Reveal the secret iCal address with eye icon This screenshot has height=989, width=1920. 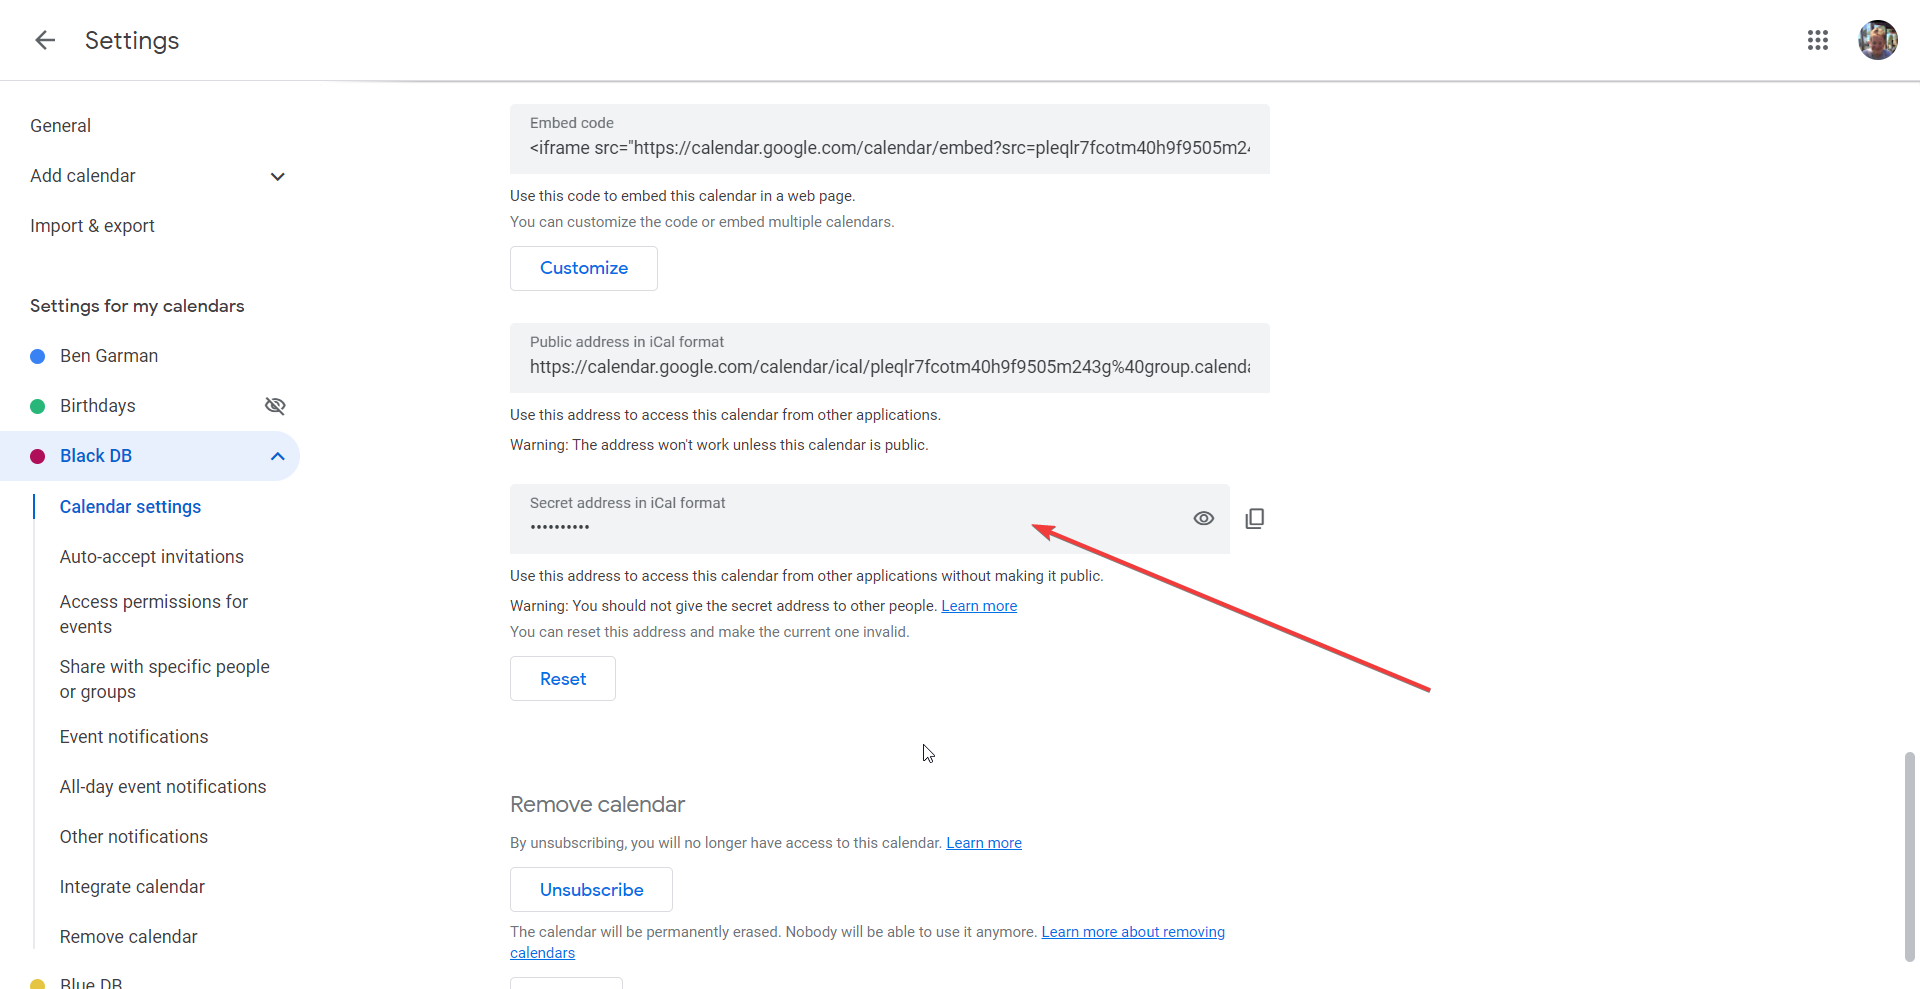click(x=1203, y=518)
